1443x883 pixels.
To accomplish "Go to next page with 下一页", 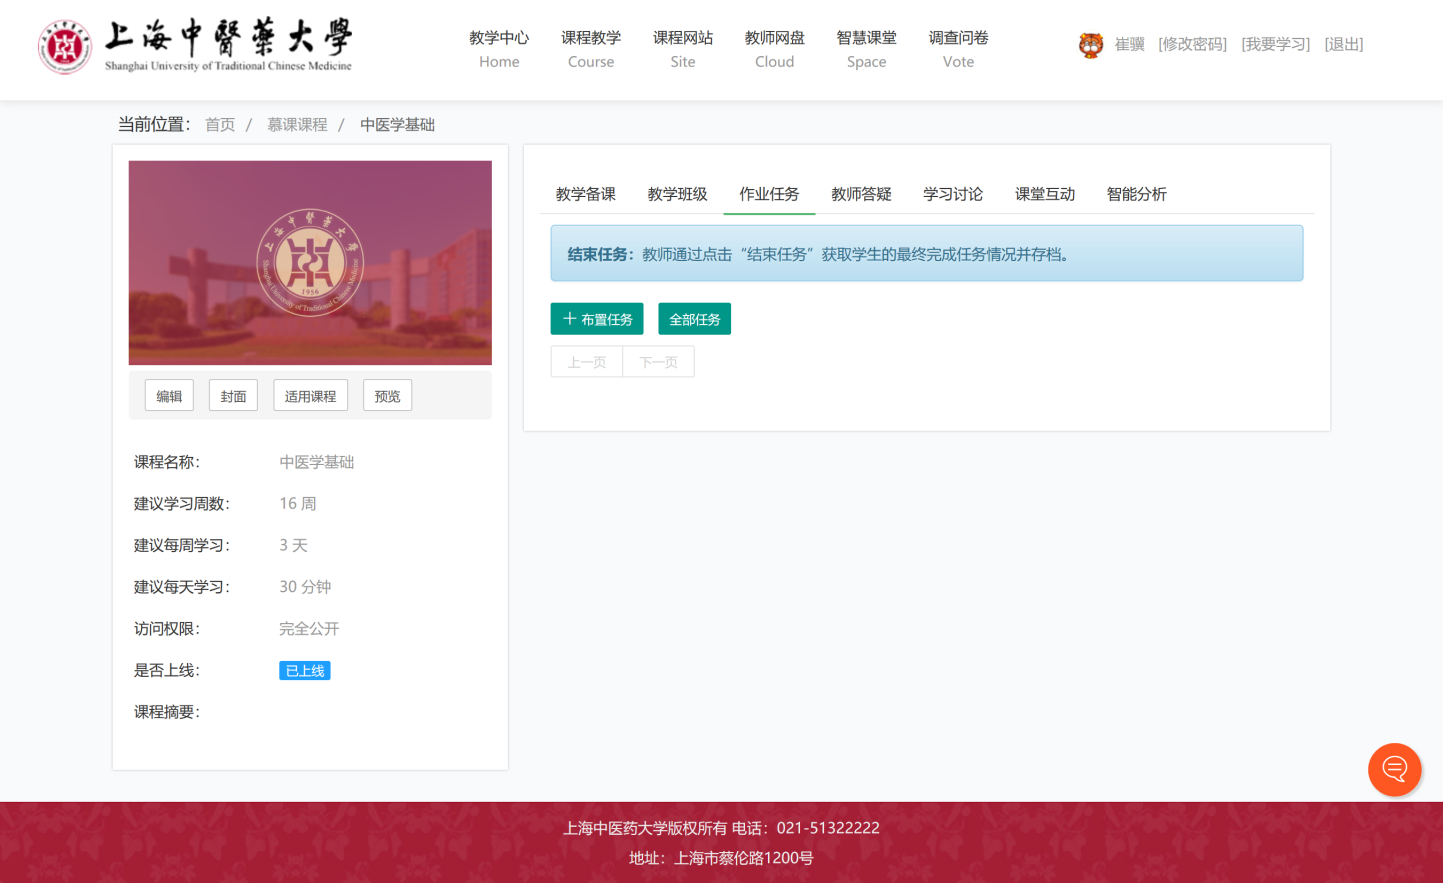I will pyautogui.click(x=658, y=362).
